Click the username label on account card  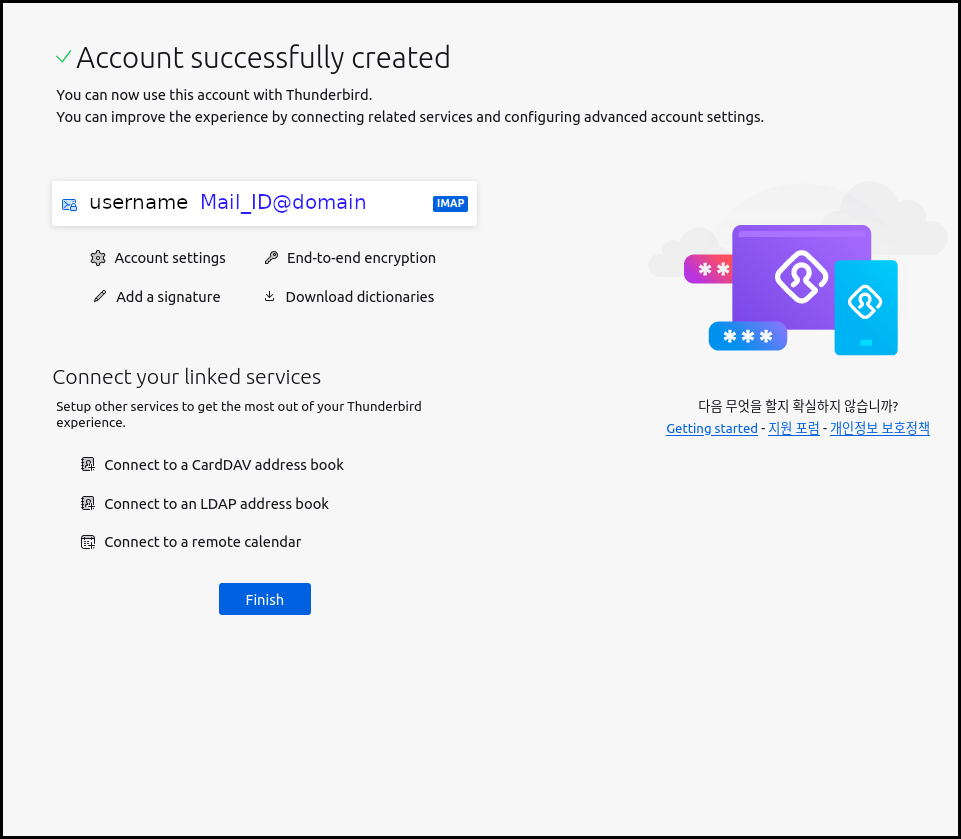tap(139, 202)
